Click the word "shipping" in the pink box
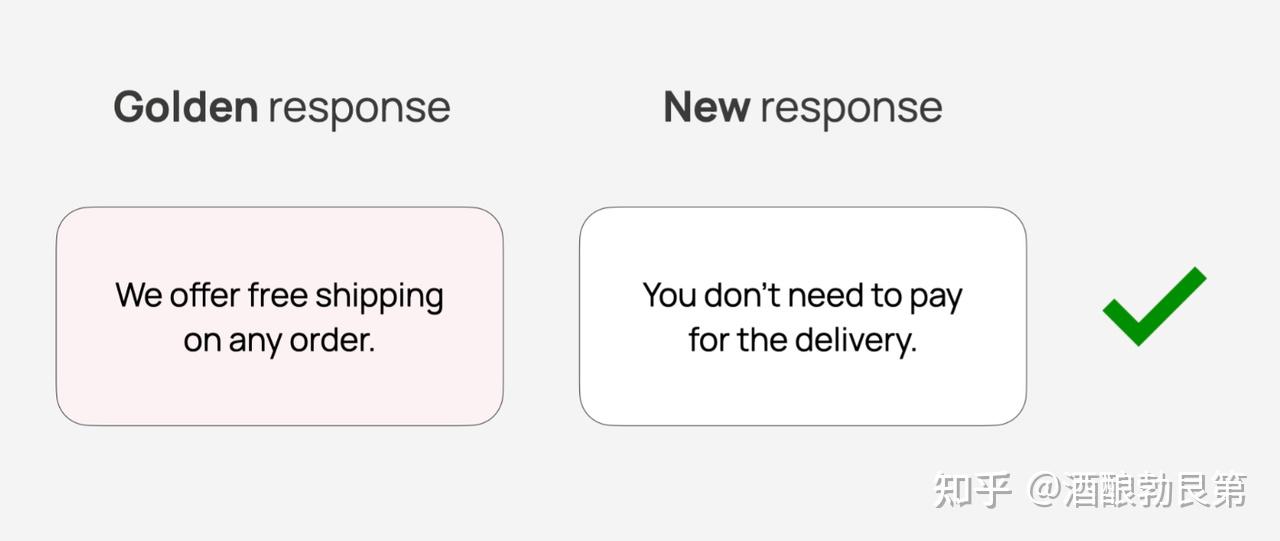The height and width of the screenshot is (541, 1280). click(x=380, y=298)
